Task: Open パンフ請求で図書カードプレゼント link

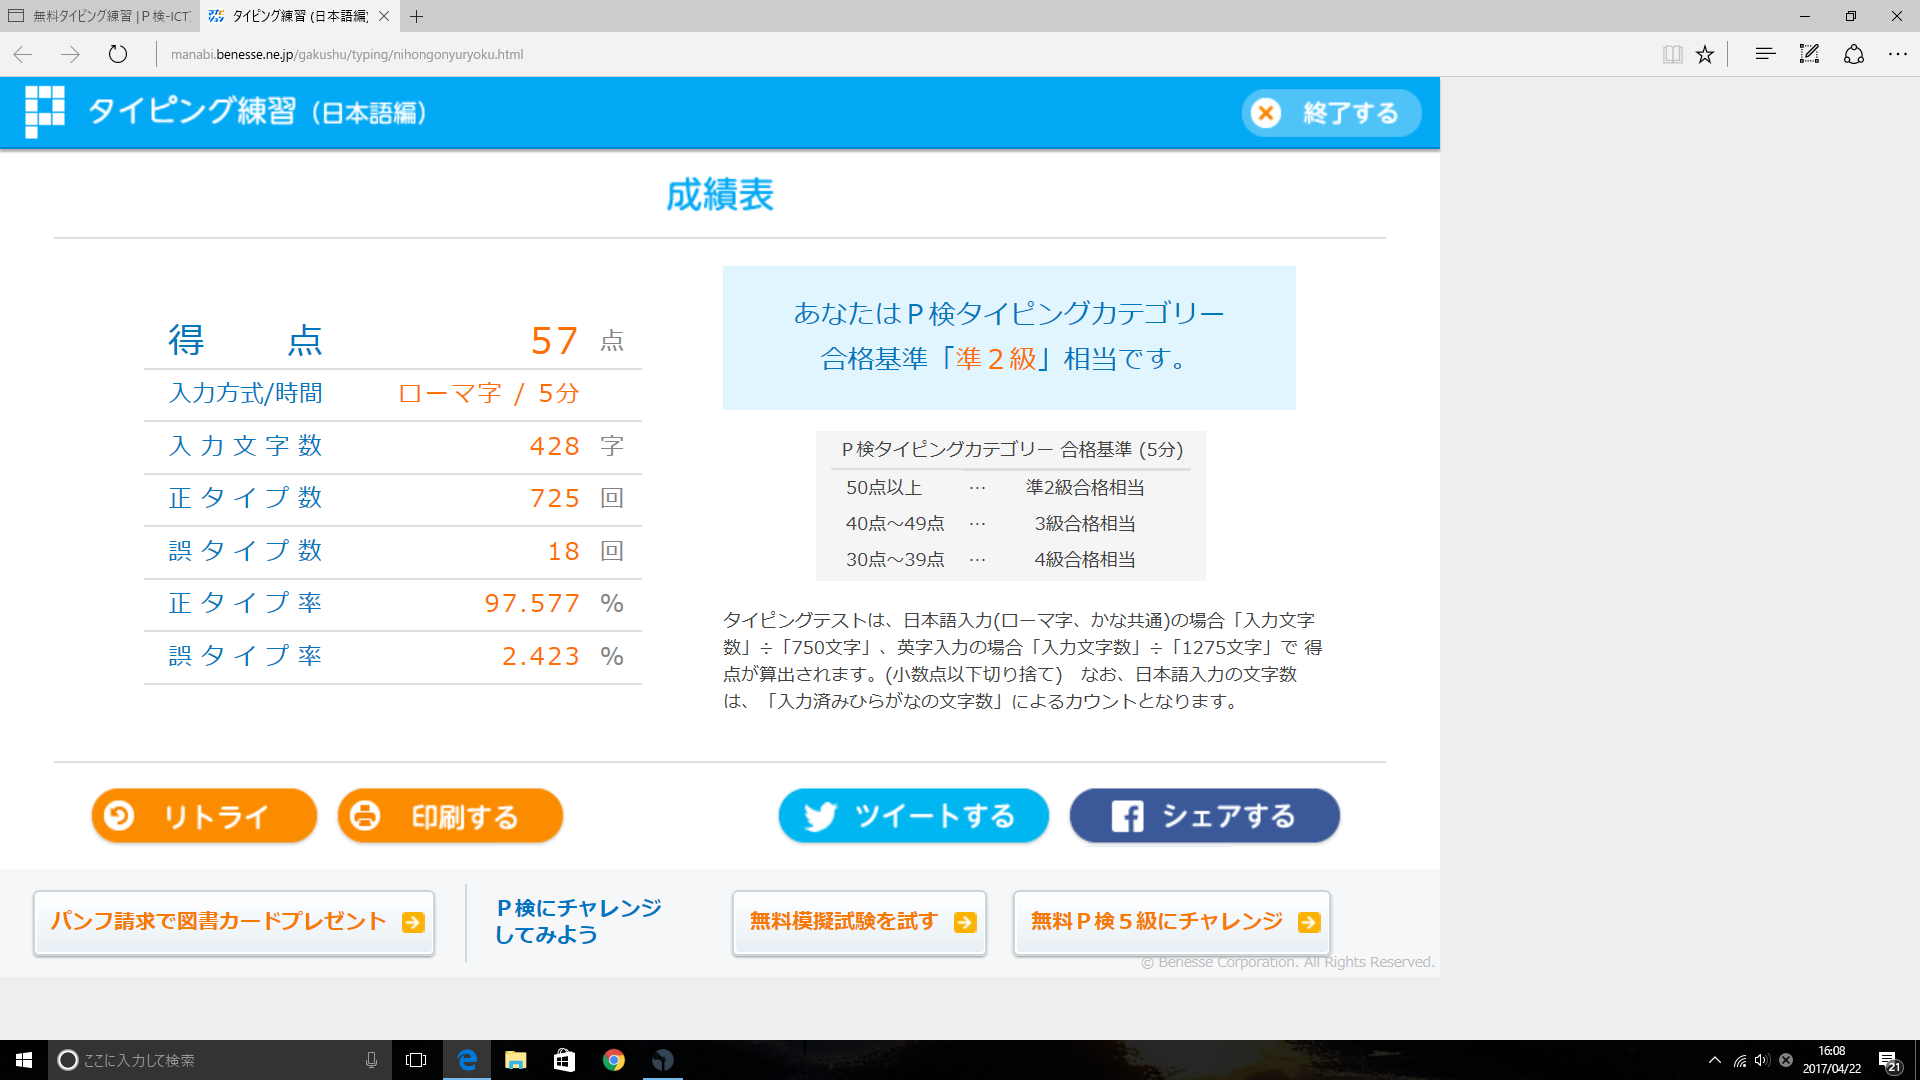Action: [x=234, y=922]
